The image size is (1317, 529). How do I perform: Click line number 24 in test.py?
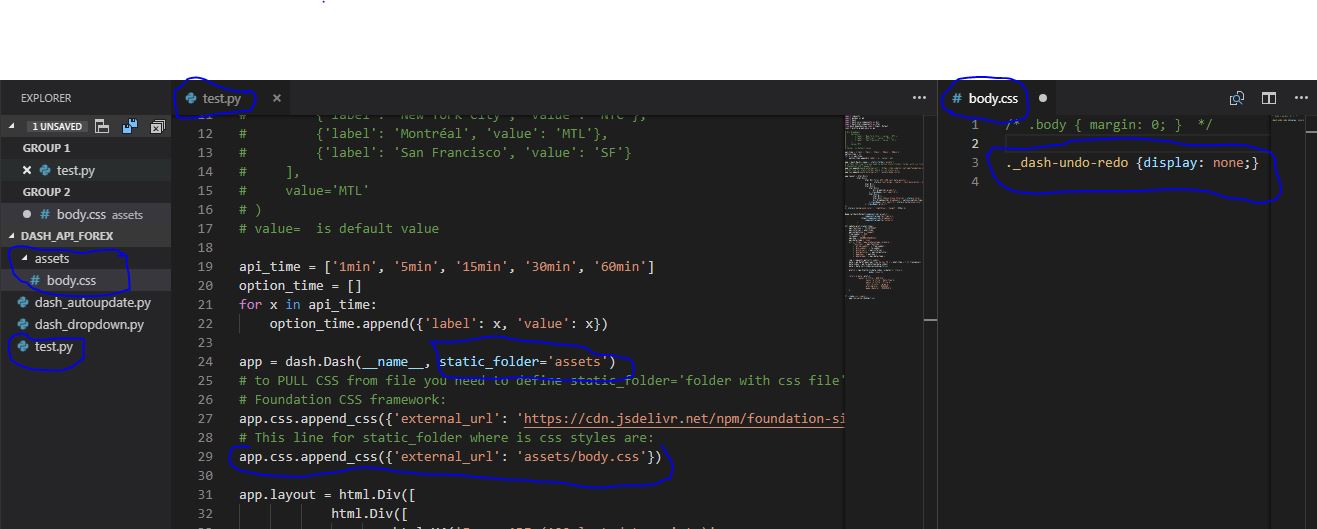pyautogui.click(x=205, y=362)
